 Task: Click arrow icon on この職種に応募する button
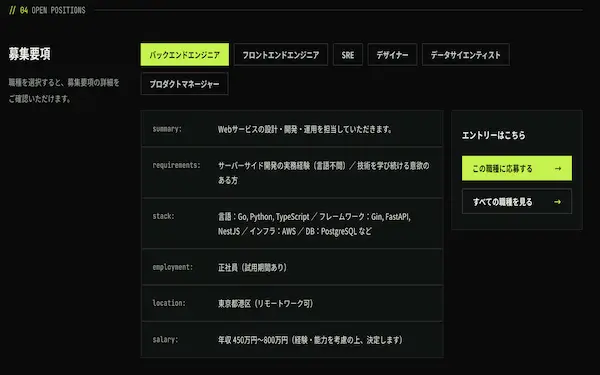pyautogui.click(x=558, y=168)
